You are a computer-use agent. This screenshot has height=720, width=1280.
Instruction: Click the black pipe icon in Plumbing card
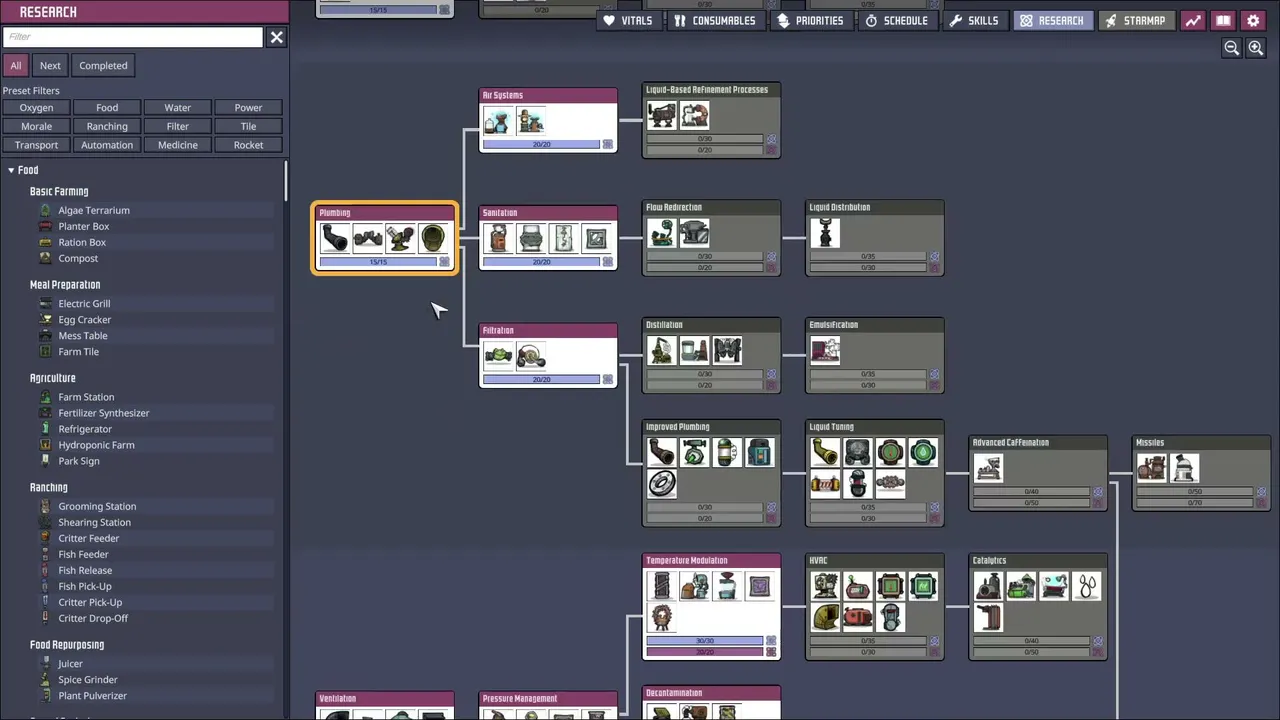[335, 238]
